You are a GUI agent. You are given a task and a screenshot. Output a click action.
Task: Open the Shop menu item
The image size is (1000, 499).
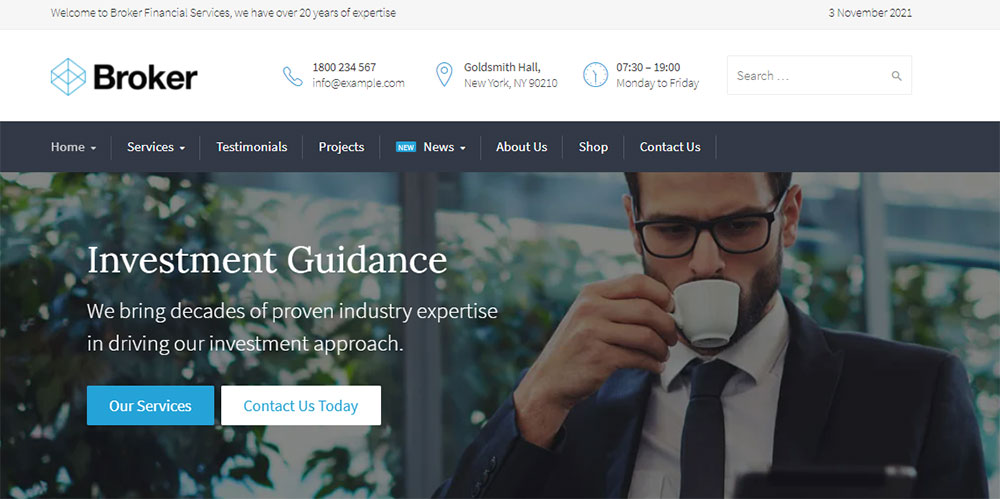(x=593, y=147)
